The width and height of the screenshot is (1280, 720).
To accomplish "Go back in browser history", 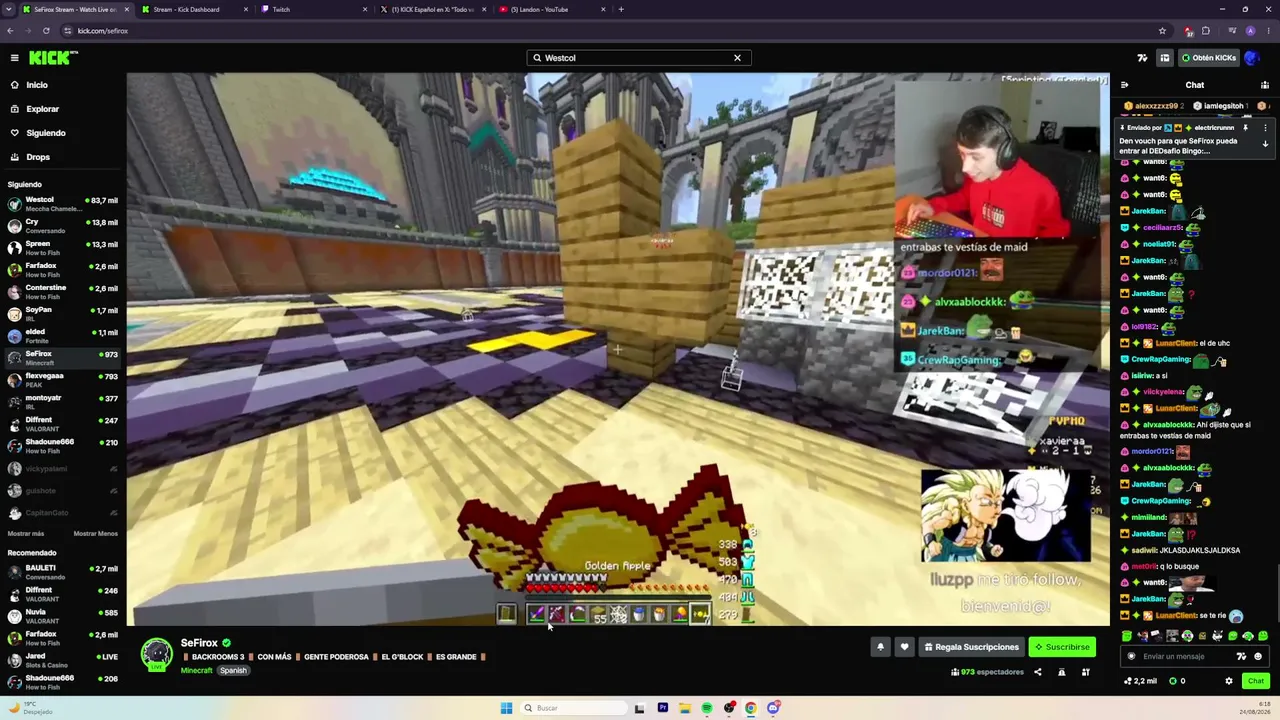I will tap(10, 31).
